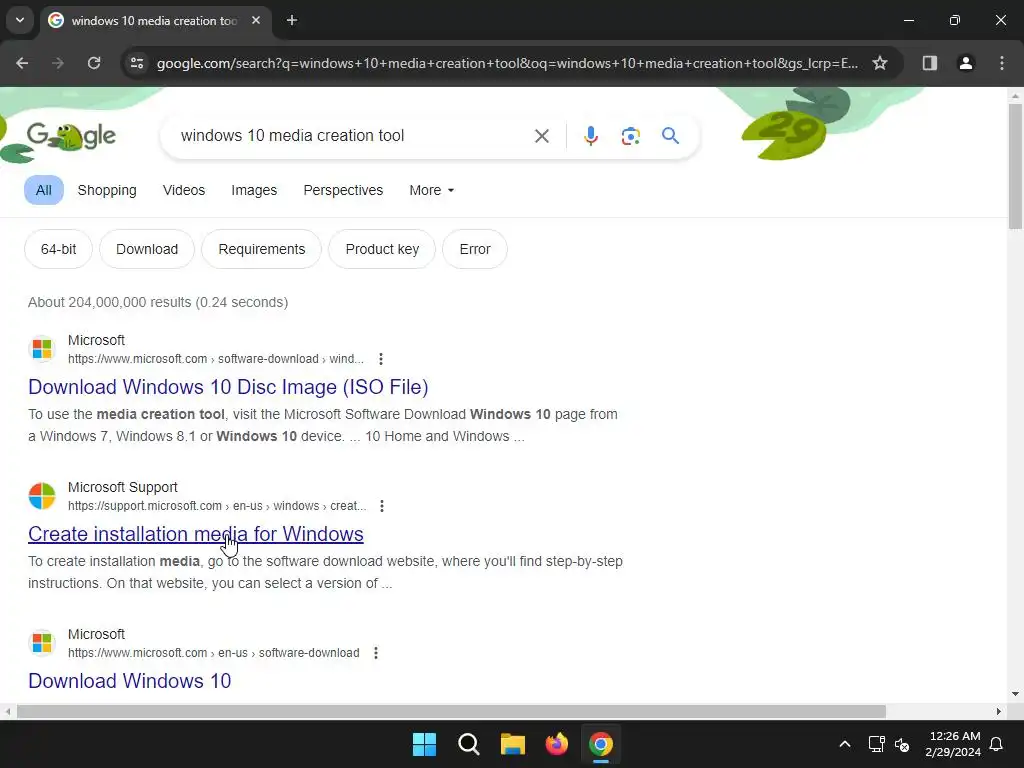
Task: Open Chrome side panel
Action: pyautogui.click(x=930, y=63)
